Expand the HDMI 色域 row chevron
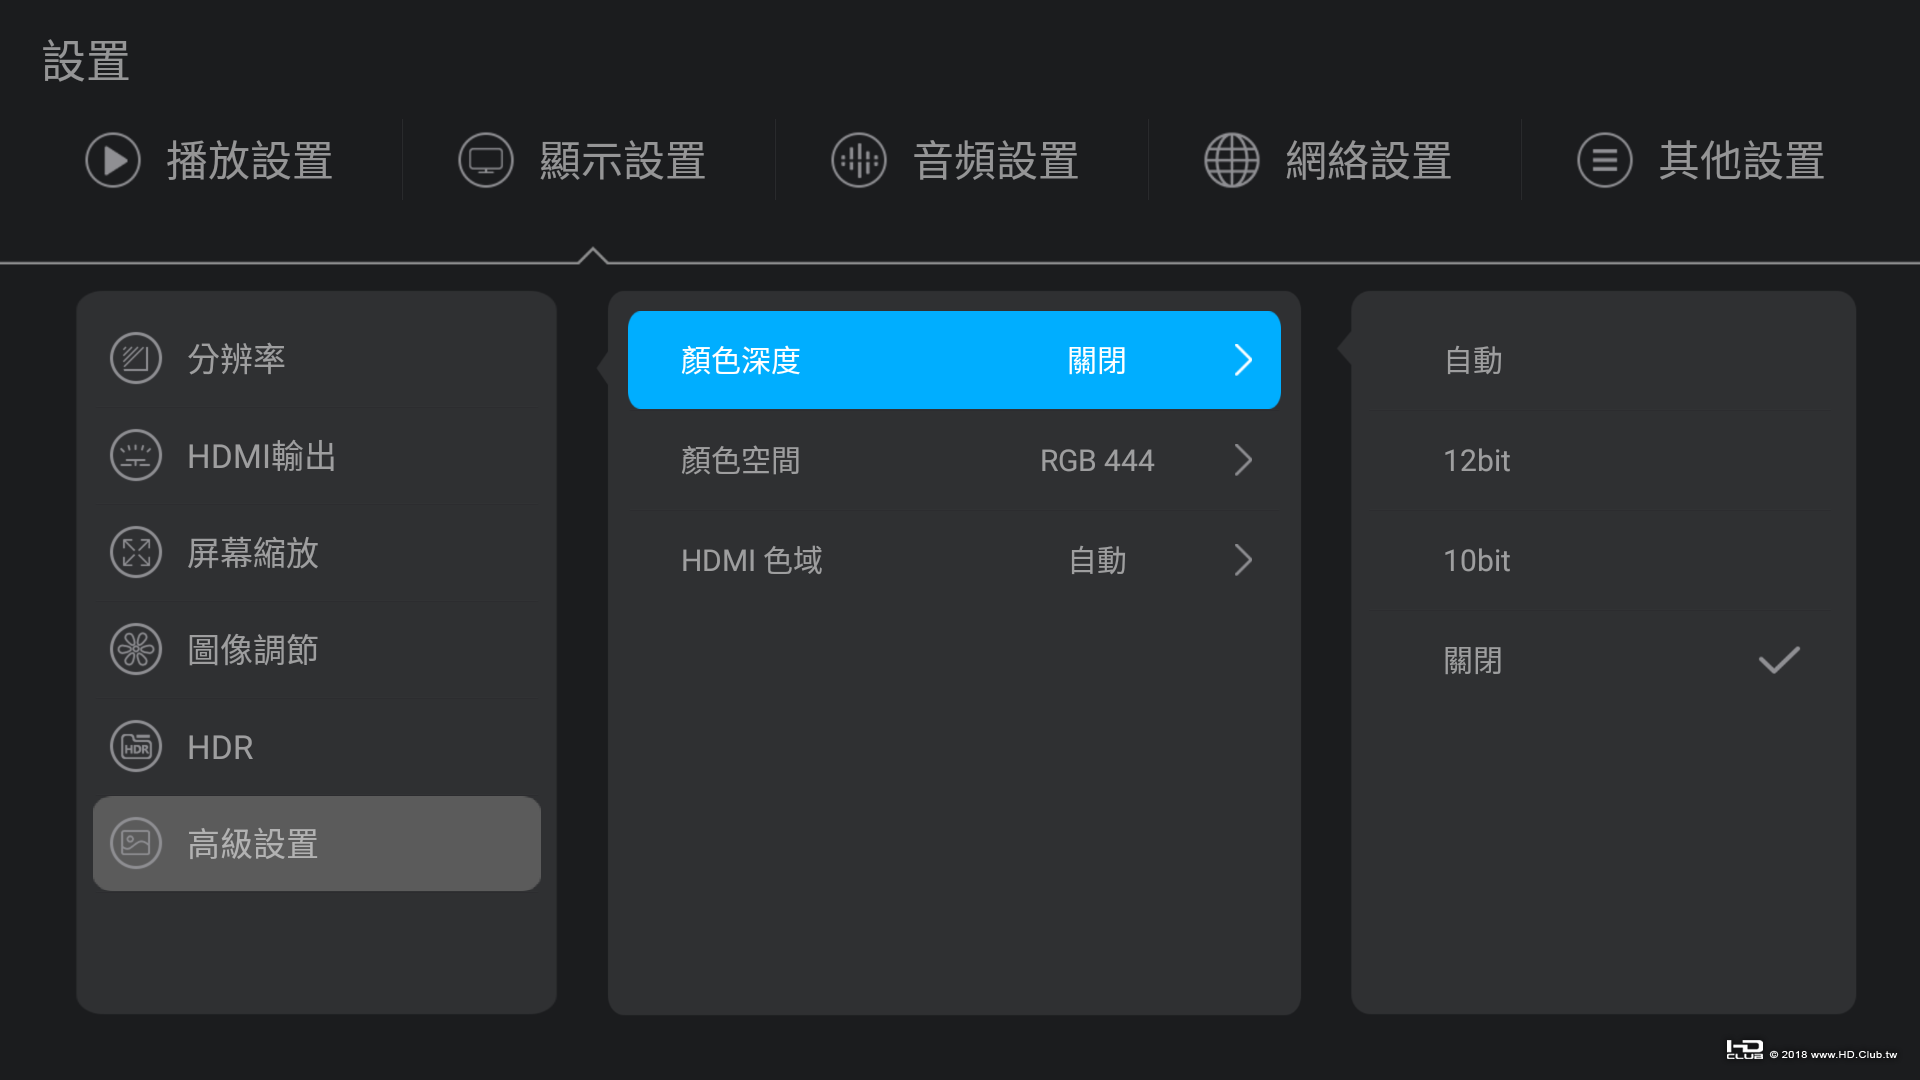 point(1243,560)
